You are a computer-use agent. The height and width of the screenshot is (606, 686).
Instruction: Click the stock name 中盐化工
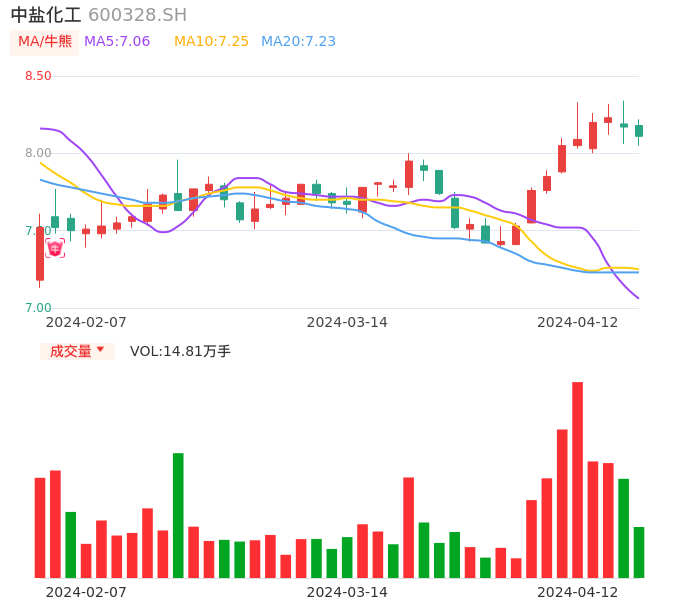(46, 15)
